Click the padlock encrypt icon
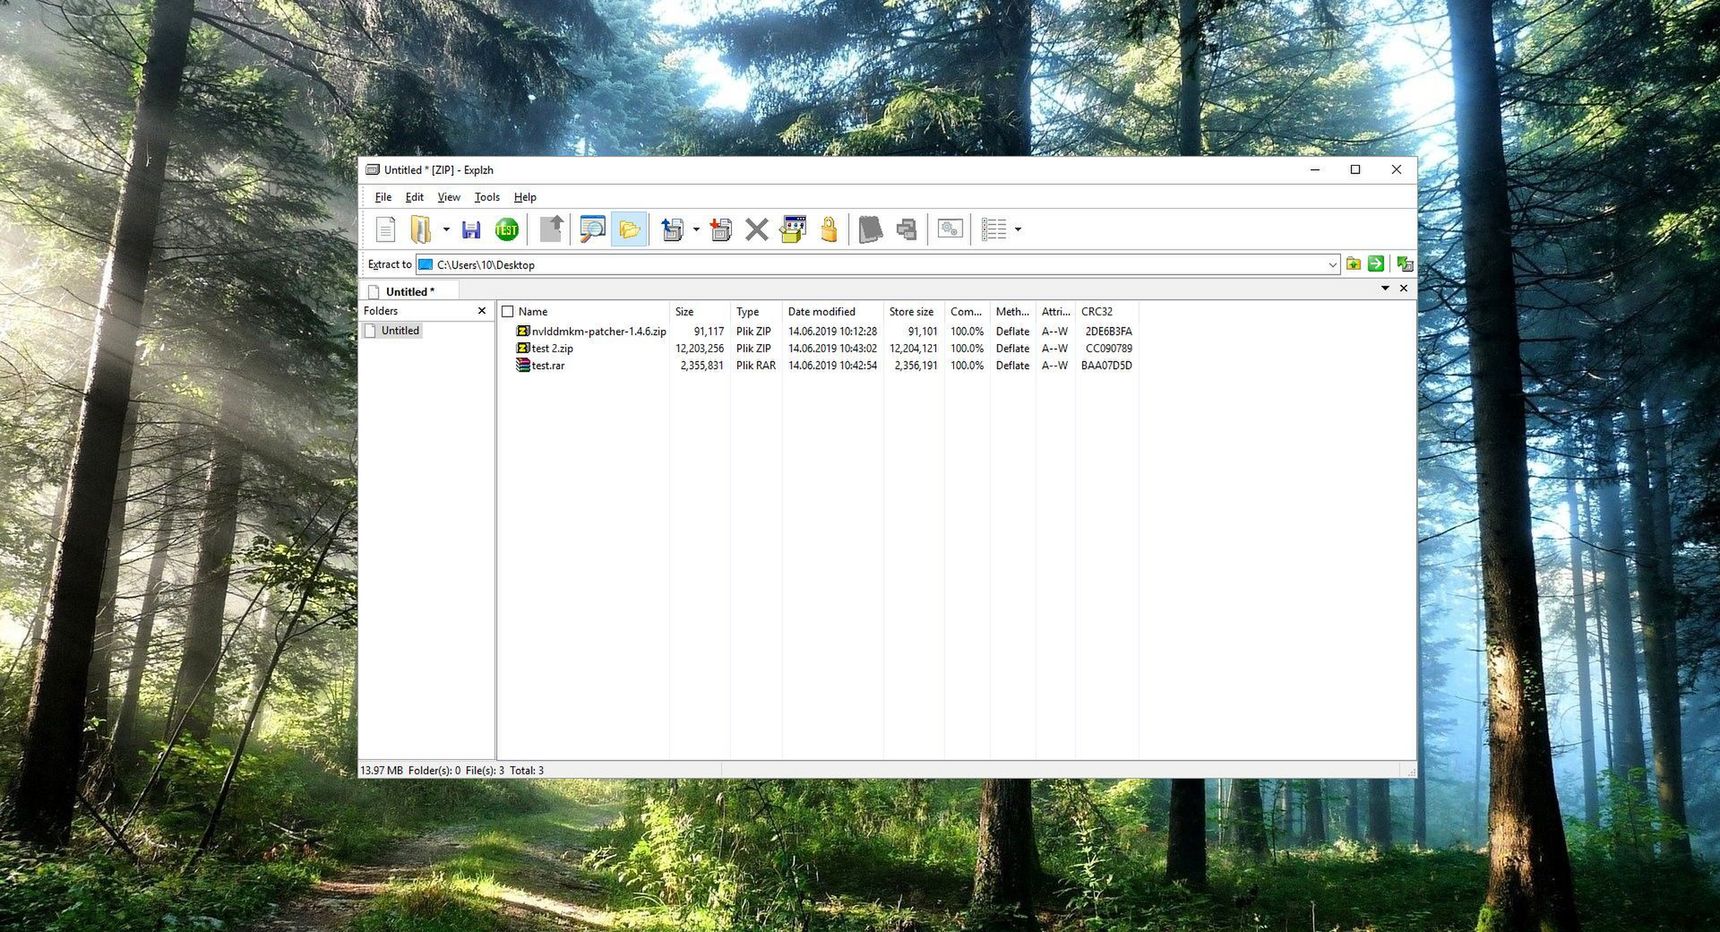 [829, 230]
